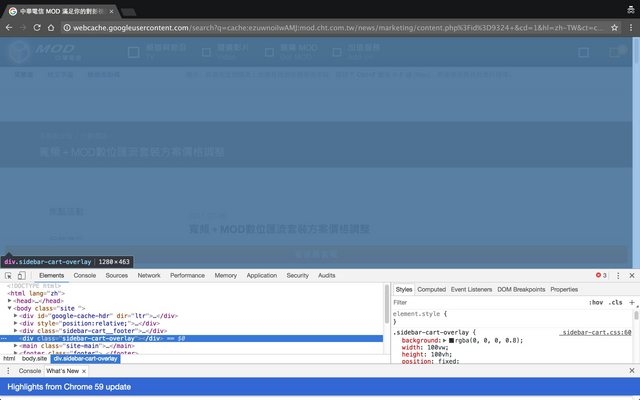640x400 pixels.
Task: Select the Properties pane tab
Action: tap(564, 289)
